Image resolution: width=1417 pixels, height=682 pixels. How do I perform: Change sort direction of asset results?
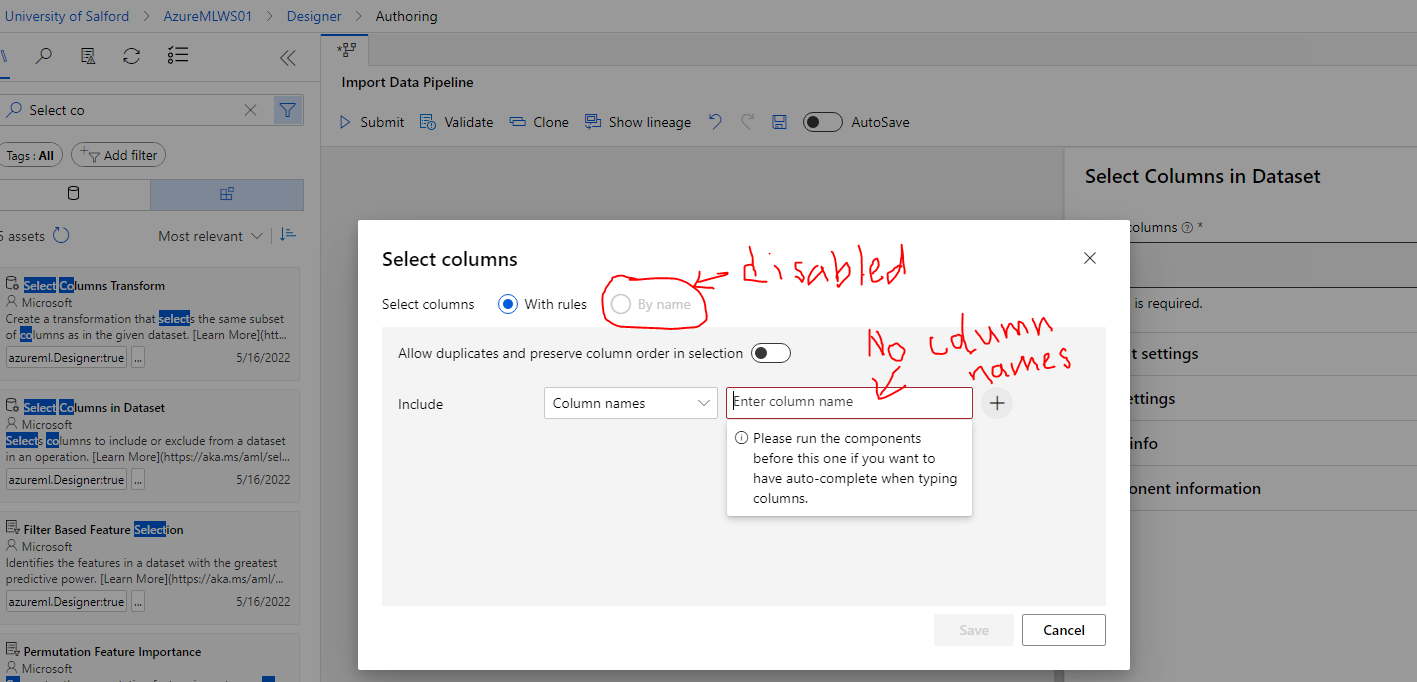click(x=288, y=235)
